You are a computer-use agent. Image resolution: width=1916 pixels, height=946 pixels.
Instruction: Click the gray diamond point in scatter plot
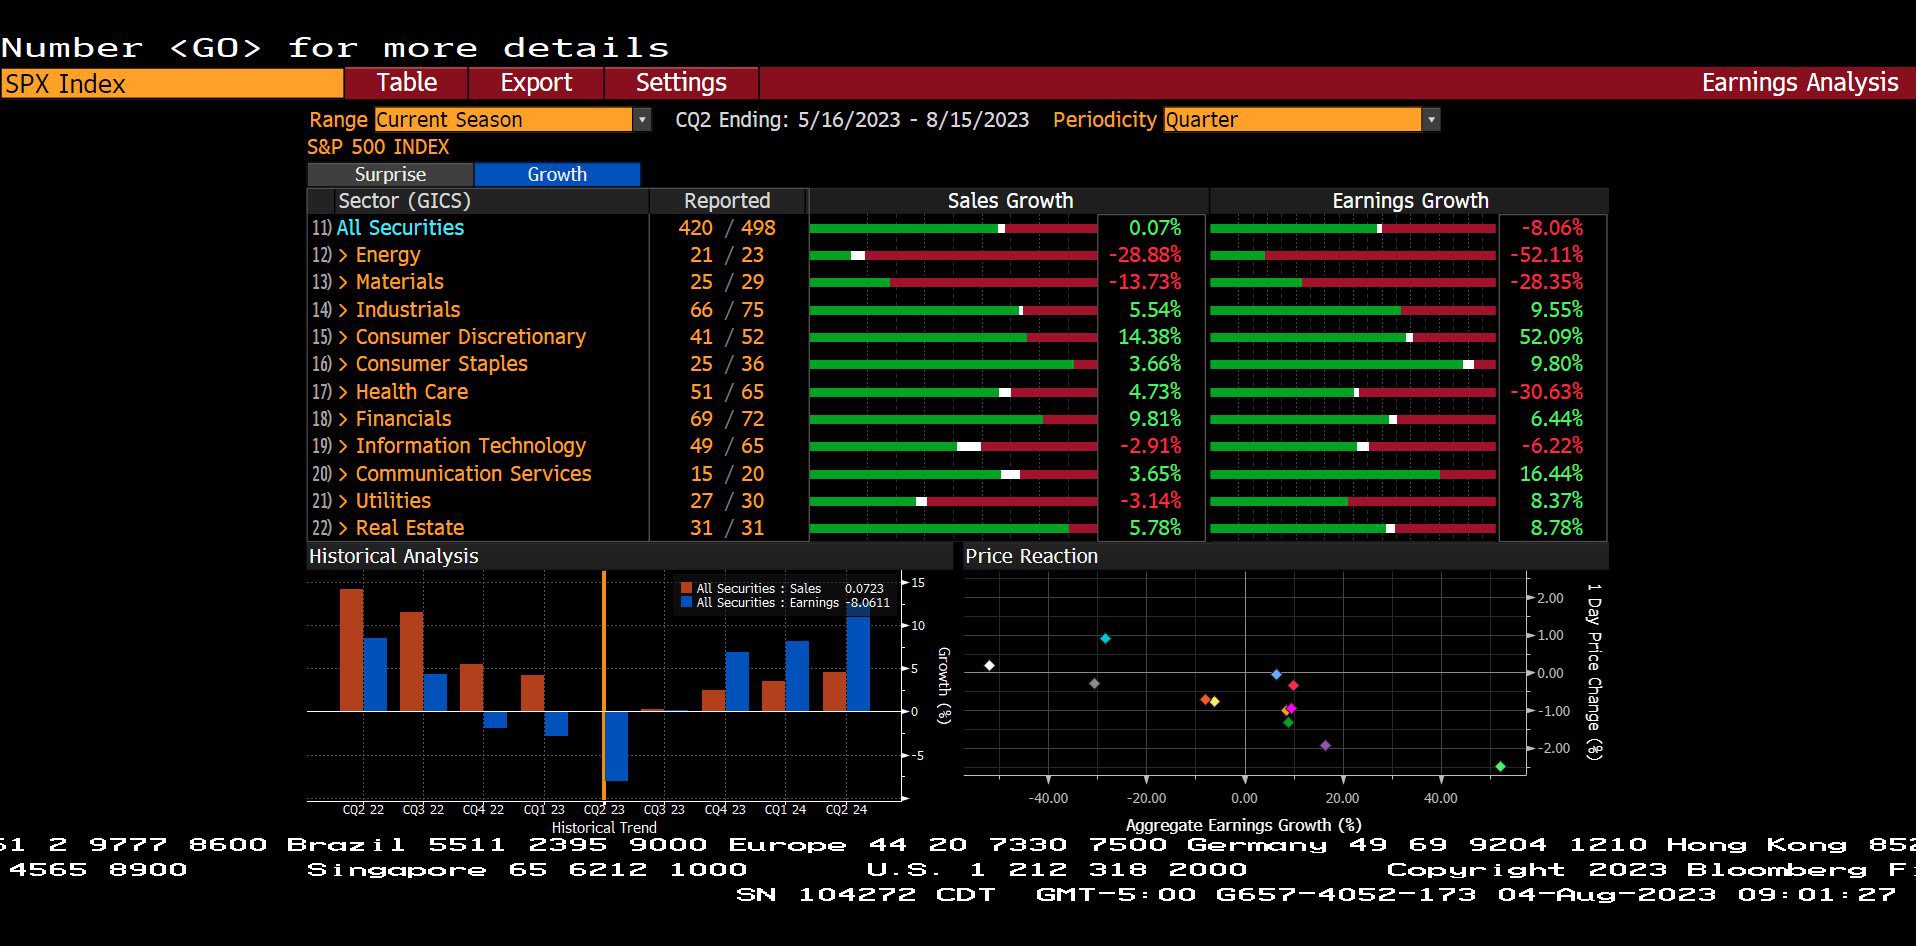click(x=1094, y=684)
